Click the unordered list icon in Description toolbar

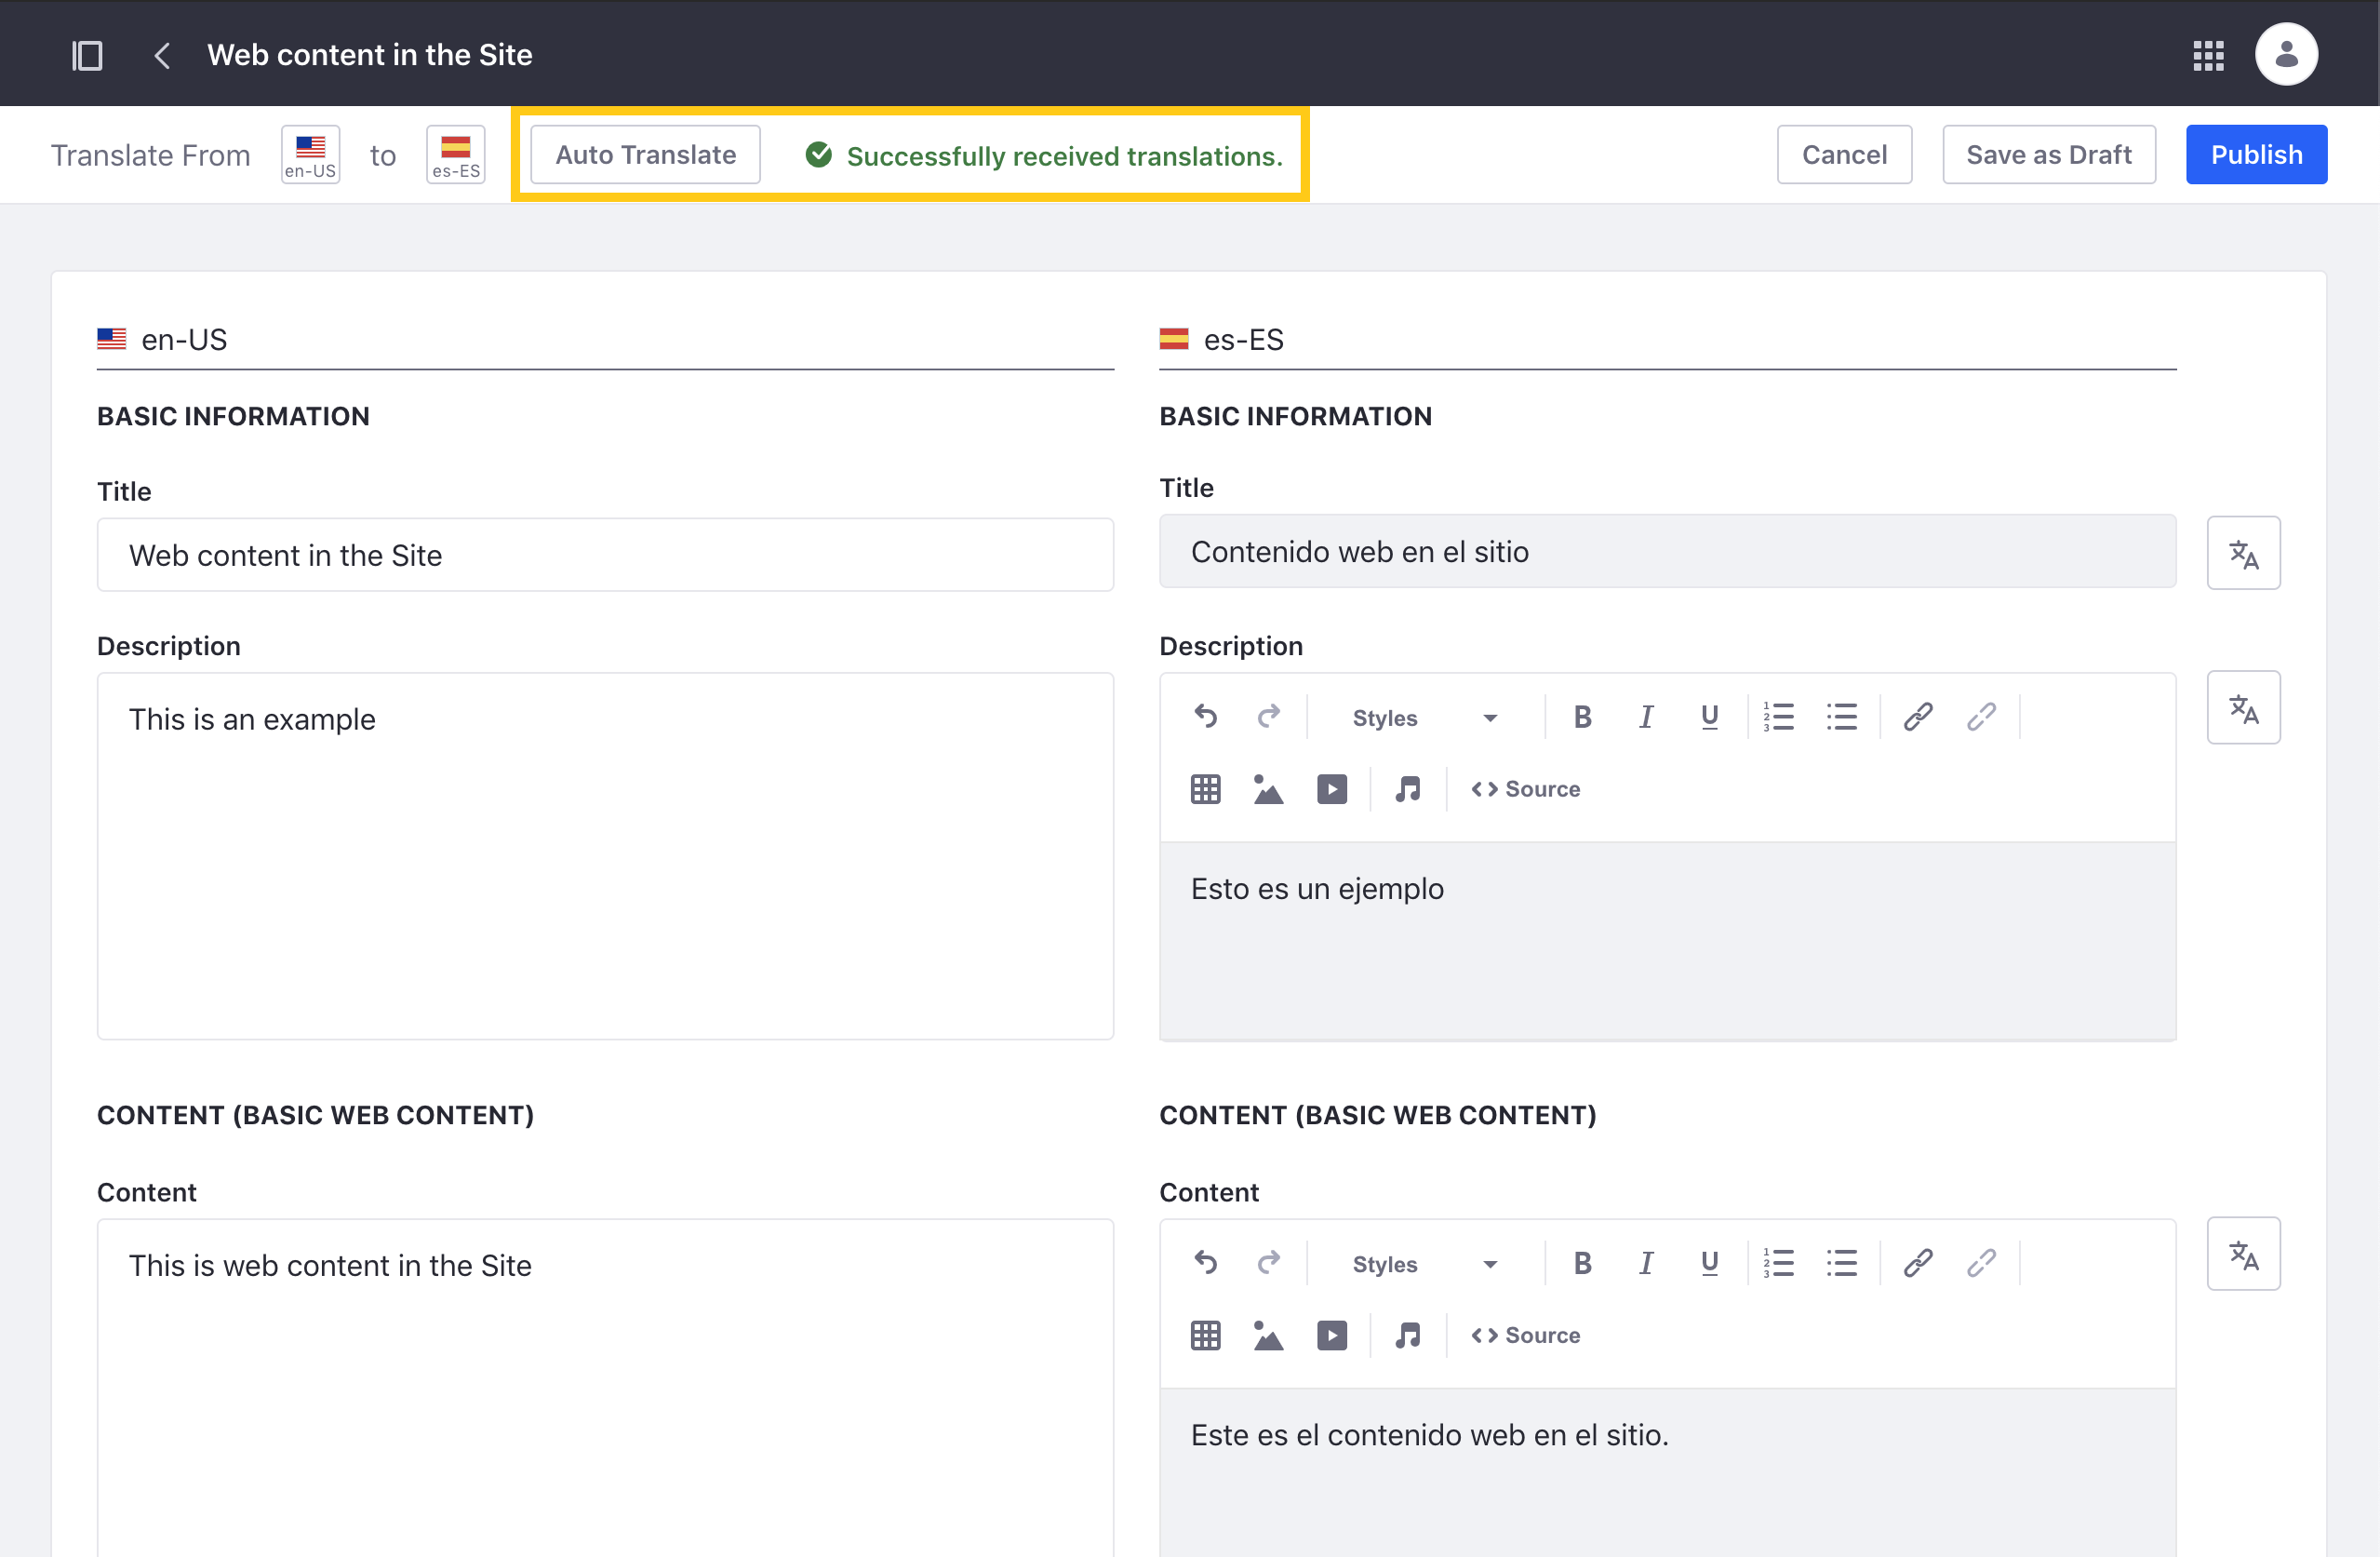[x=1841, y=714]
